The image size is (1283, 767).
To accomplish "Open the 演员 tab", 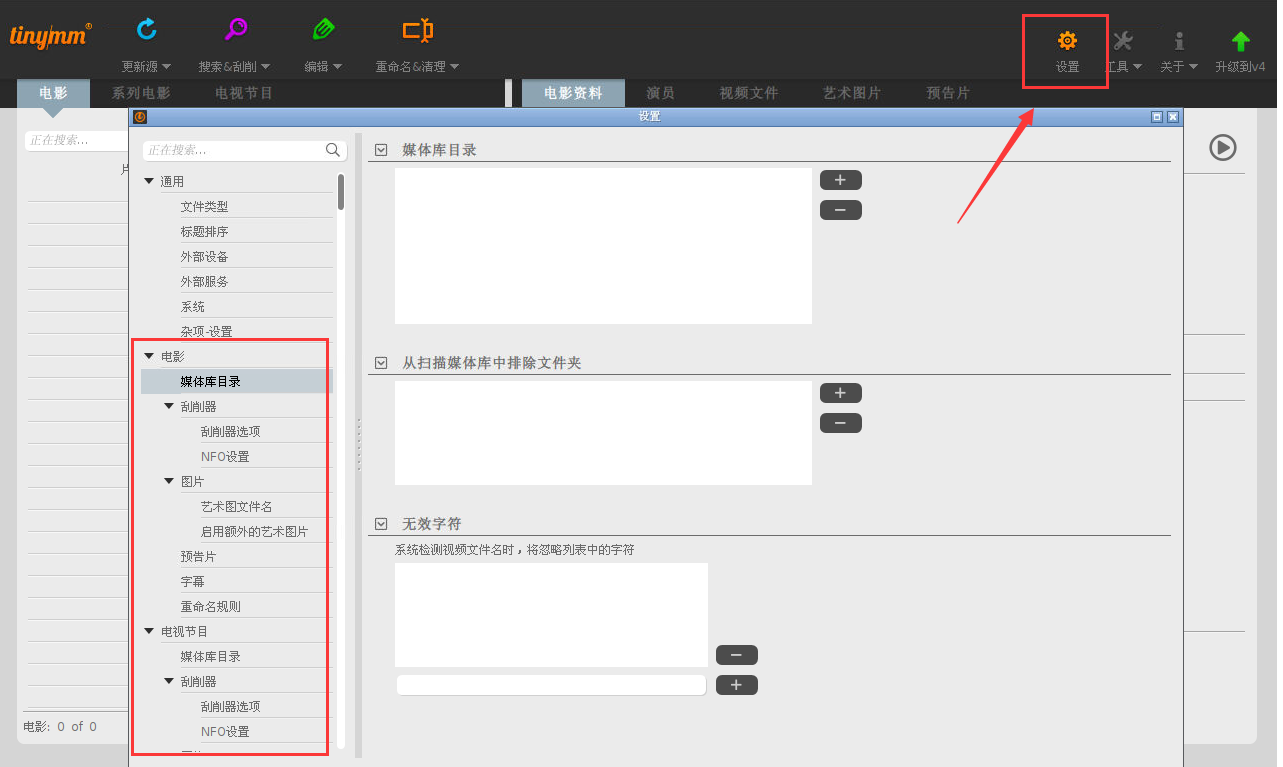I will (660, 93).
